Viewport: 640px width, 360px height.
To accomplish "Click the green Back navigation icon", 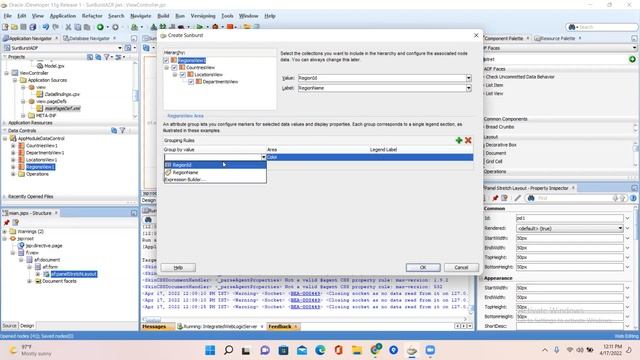I will pyautogui.click(x=100, y=27).
